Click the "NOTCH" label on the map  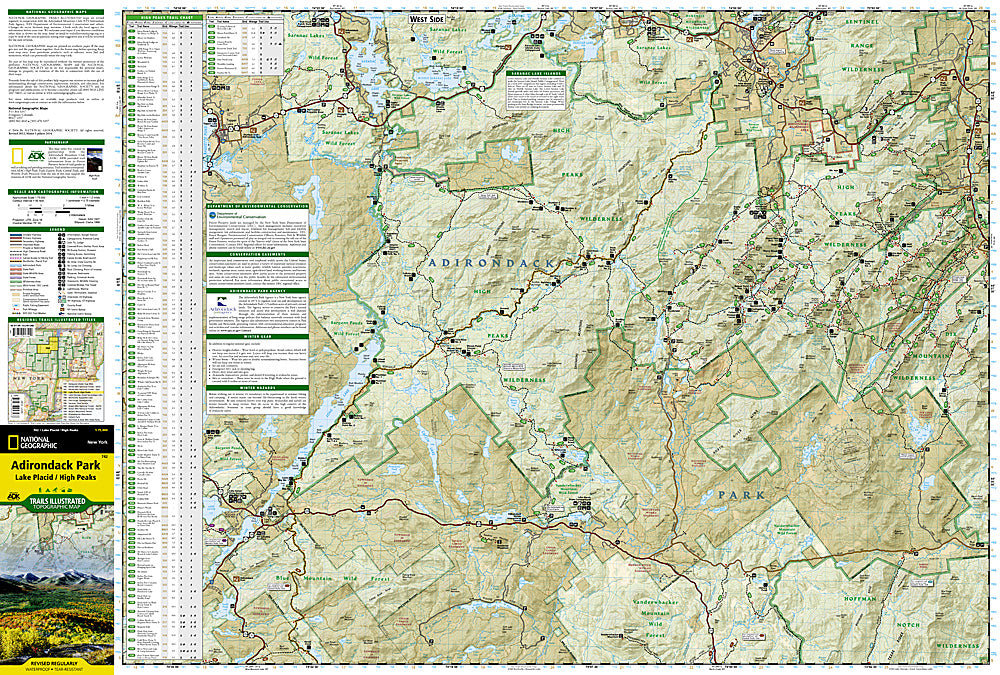click(x=908, y=625)
